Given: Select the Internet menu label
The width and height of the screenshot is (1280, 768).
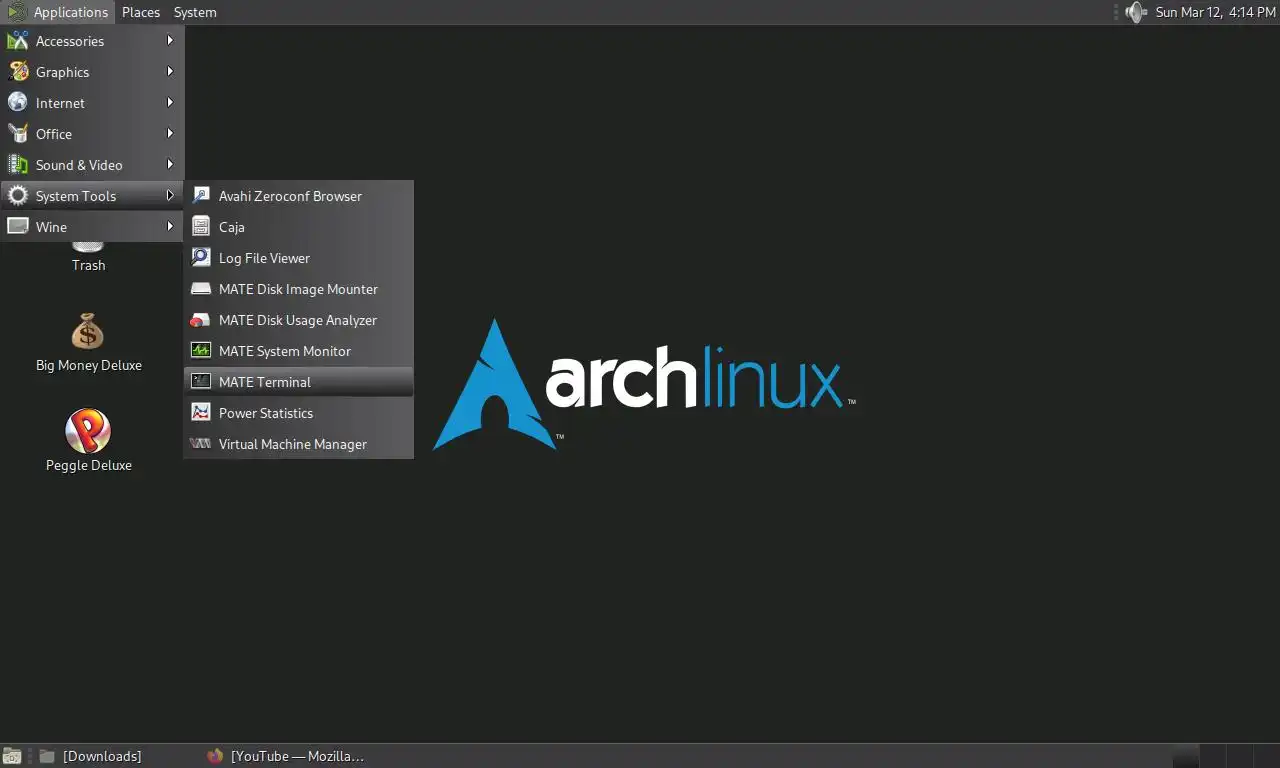Looking at the screenshot, I should click(60, 103).
